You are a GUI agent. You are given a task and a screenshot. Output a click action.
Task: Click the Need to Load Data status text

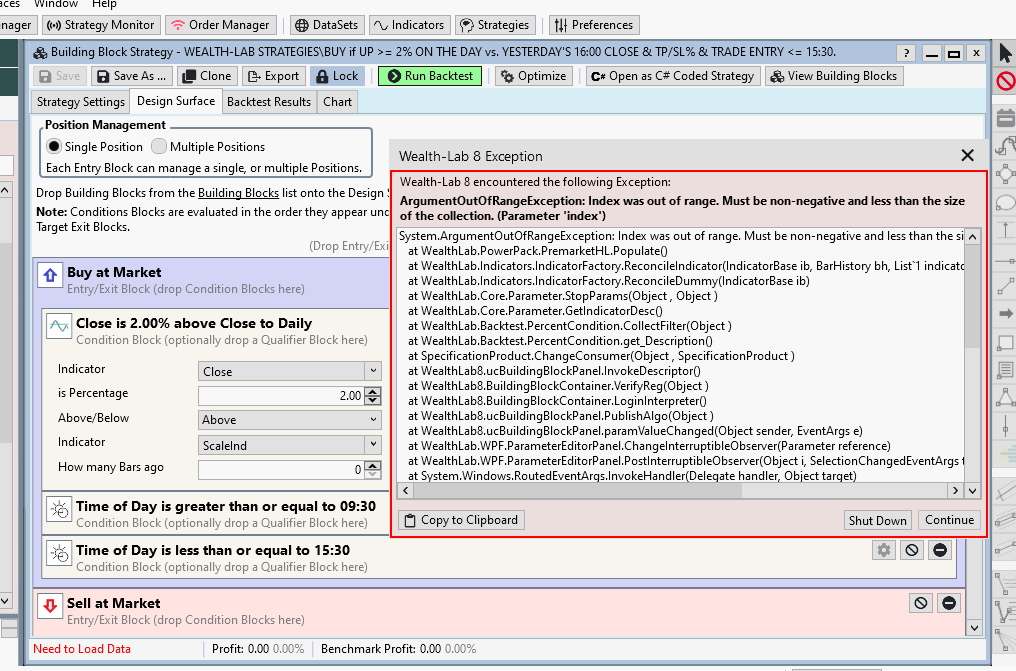pyautogui.click(x=82, y=649)
